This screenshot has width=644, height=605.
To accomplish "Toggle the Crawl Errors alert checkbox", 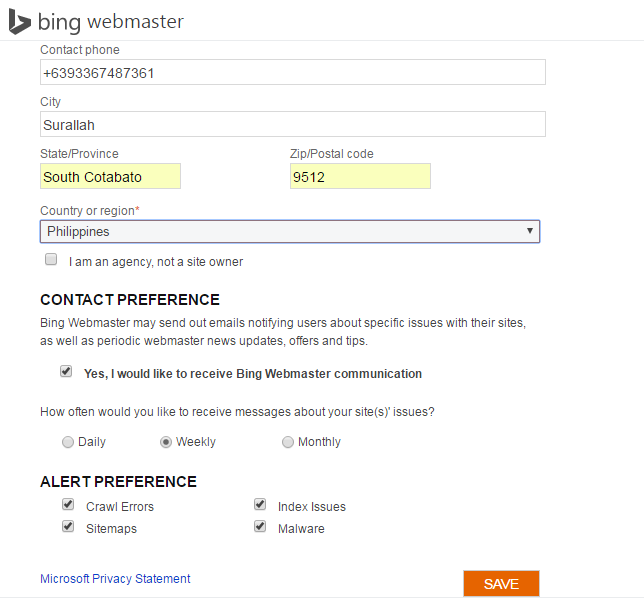I will (68, 505).
